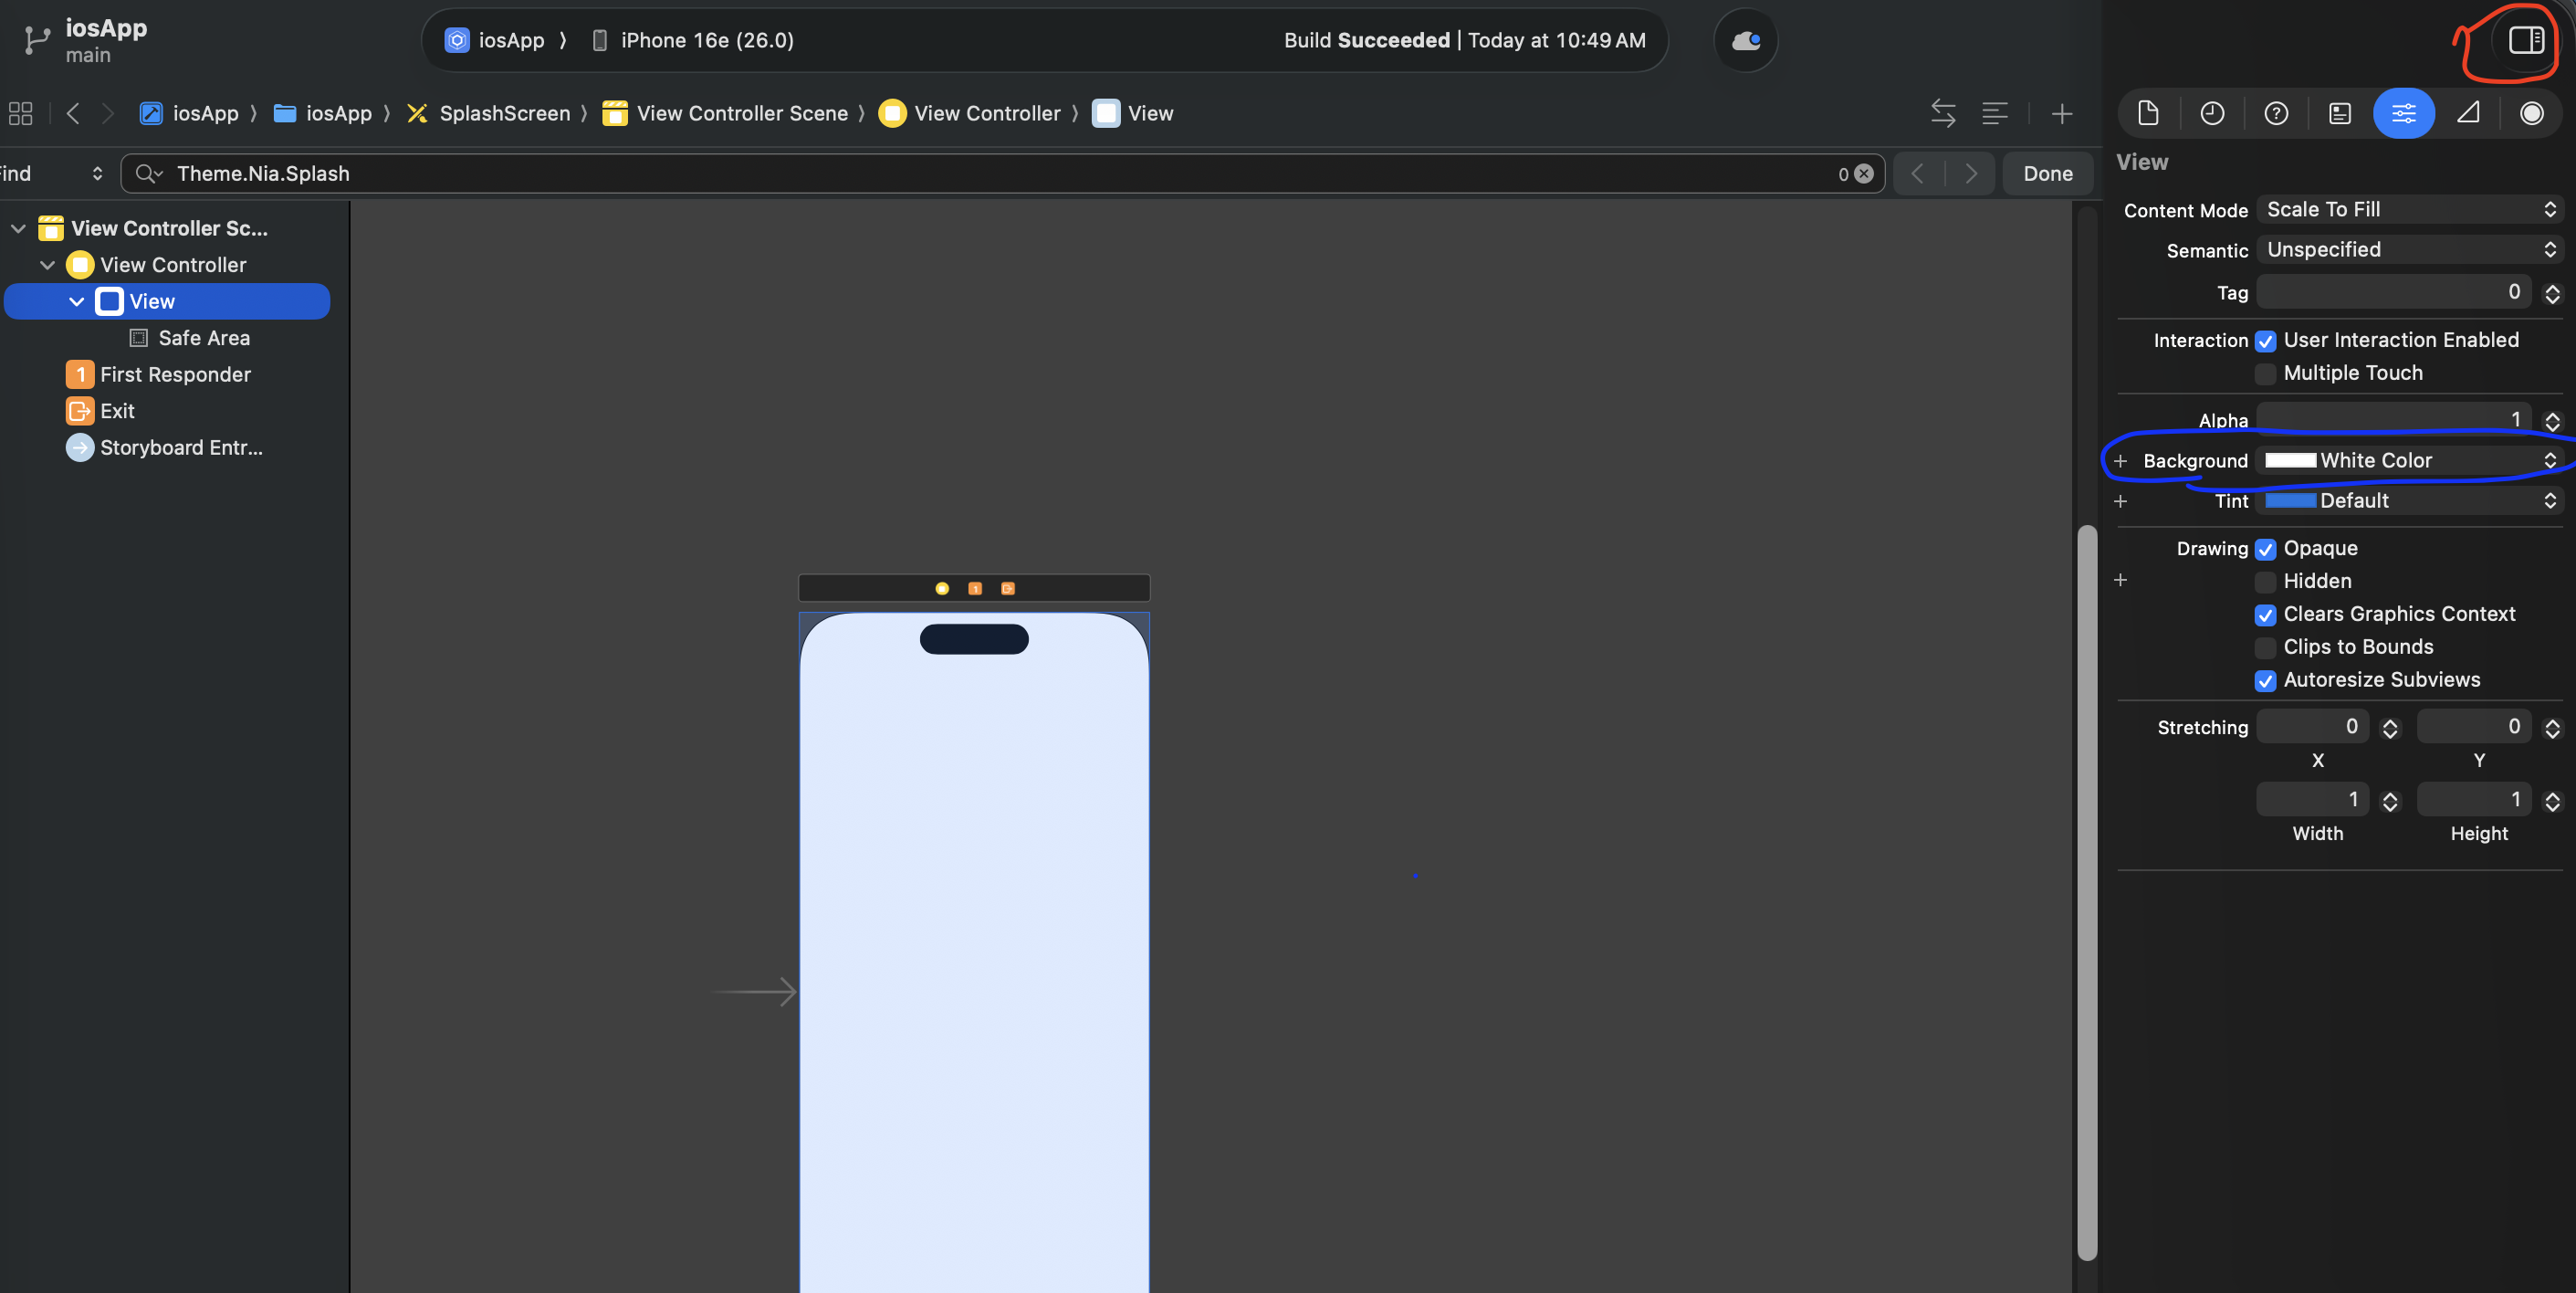Collapse the View Controller tree item

point(47,265)
